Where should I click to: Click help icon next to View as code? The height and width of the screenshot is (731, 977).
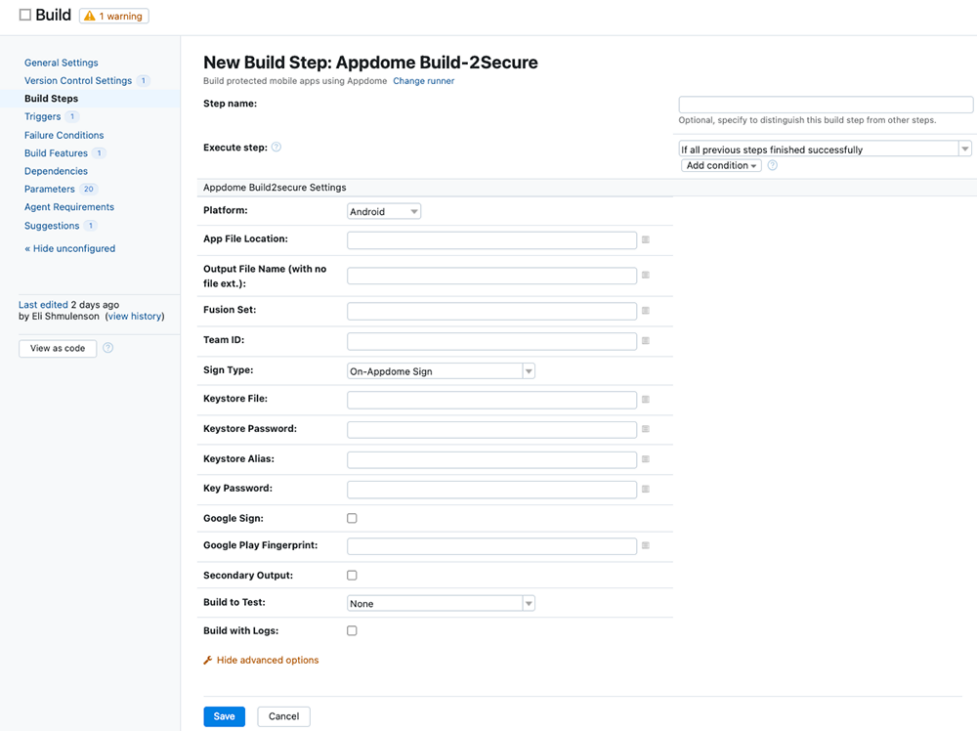(x=108, y=348)
